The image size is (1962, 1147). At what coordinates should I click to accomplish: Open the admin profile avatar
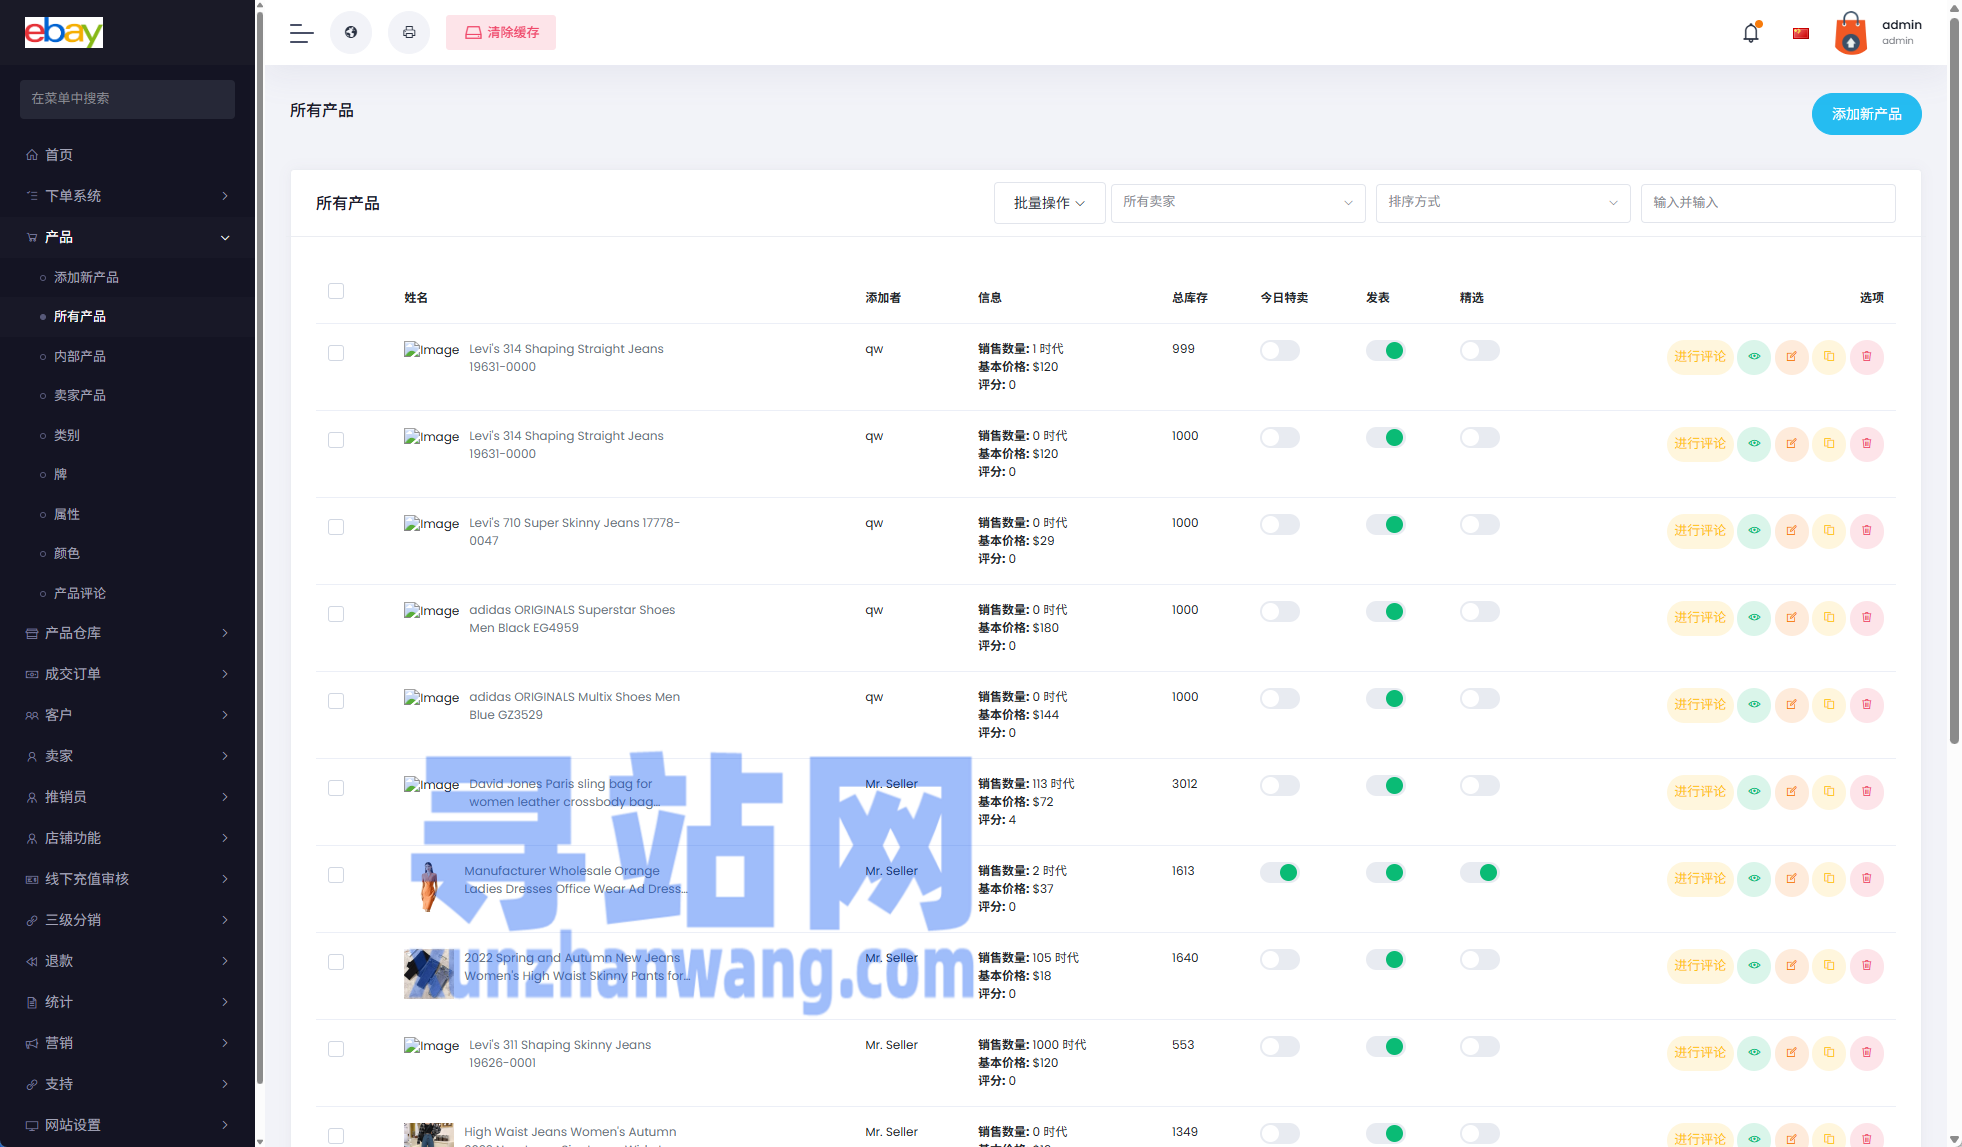click(1851, 33)
